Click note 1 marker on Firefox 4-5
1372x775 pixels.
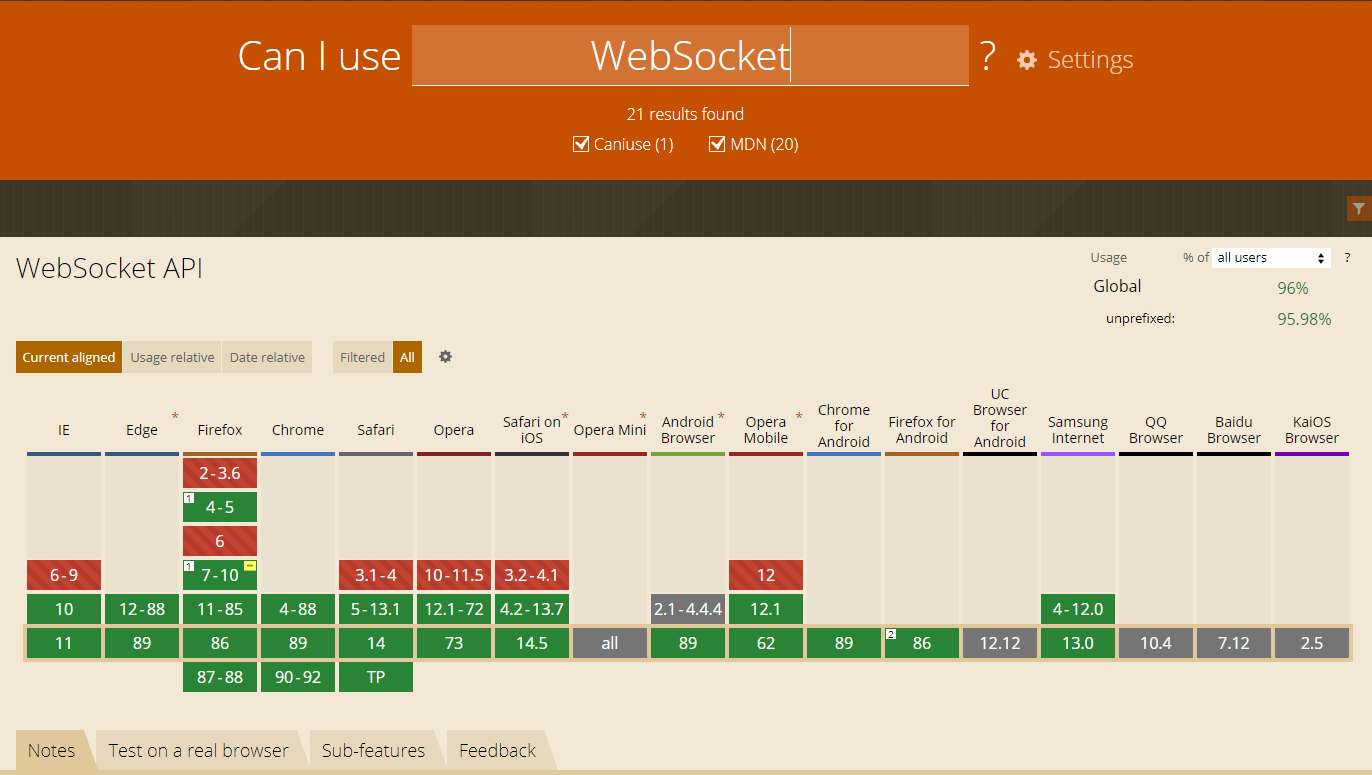(x=188, y=498)
